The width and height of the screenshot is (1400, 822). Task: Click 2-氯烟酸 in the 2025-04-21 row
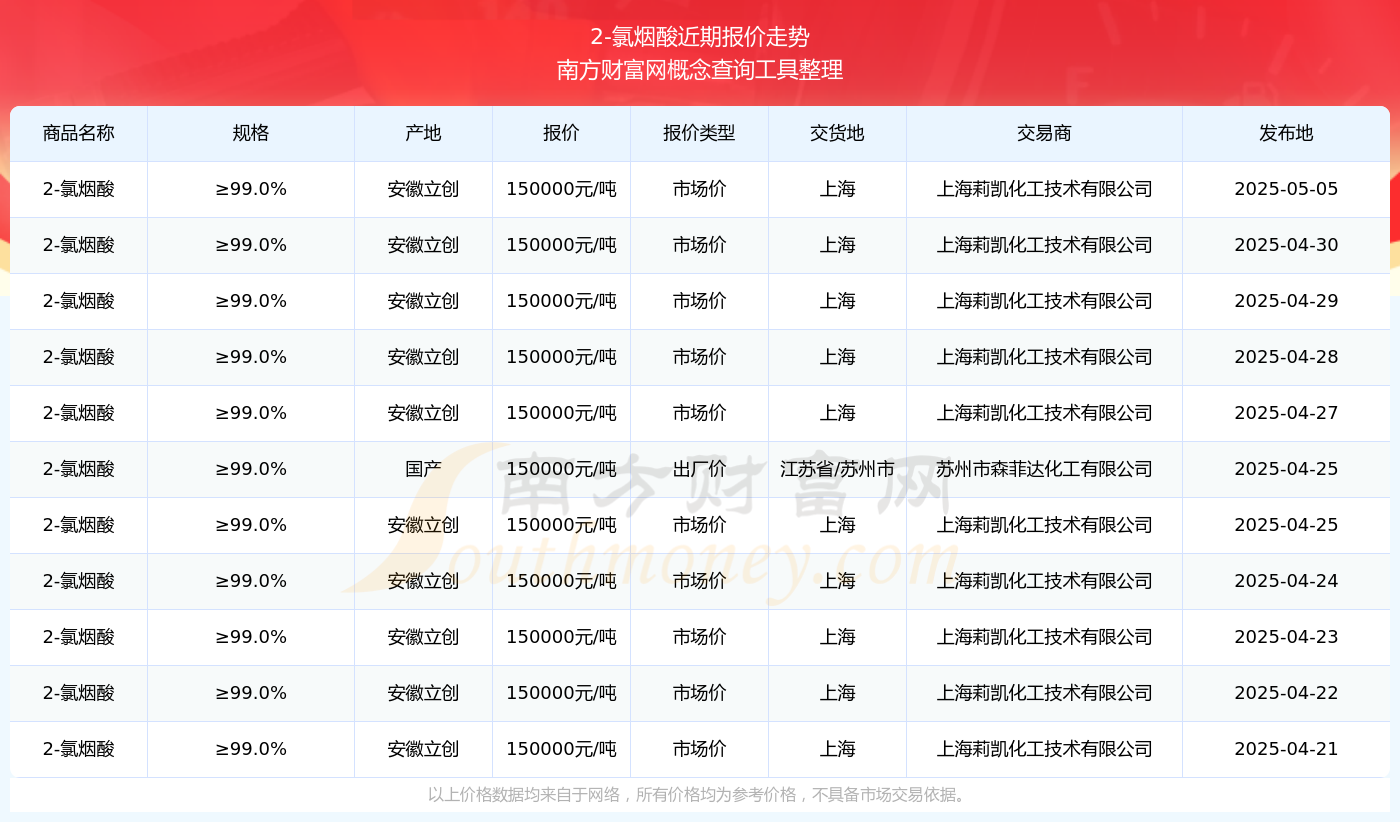pyautogui.click(x=79, y=749)
